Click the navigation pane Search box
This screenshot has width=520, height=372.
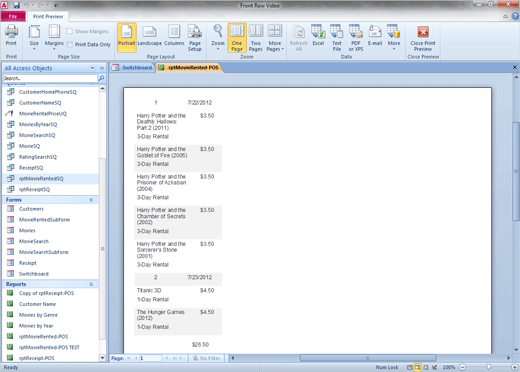pyautogui.click(x=50, y=78)
